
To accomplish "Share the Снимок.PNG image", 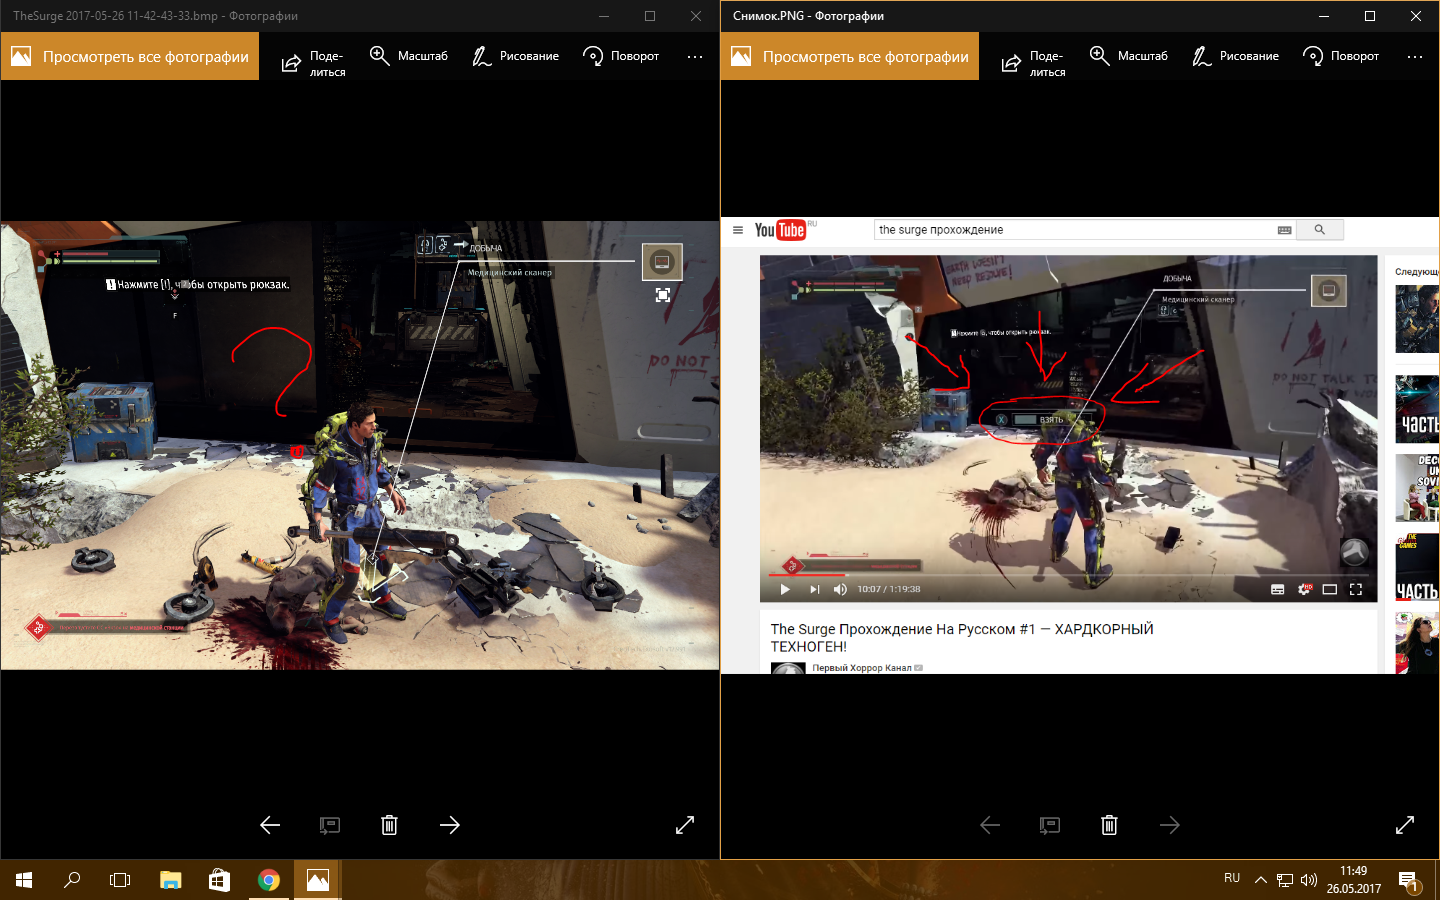I will tap(1033, 63).
